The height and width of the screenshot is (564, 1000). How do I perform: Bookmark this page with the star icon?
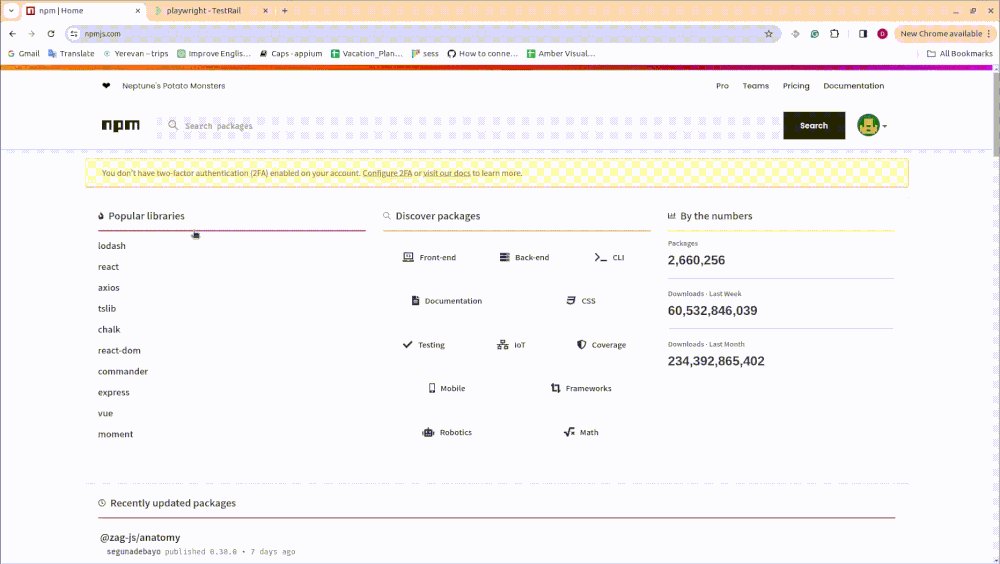[768, 33]
